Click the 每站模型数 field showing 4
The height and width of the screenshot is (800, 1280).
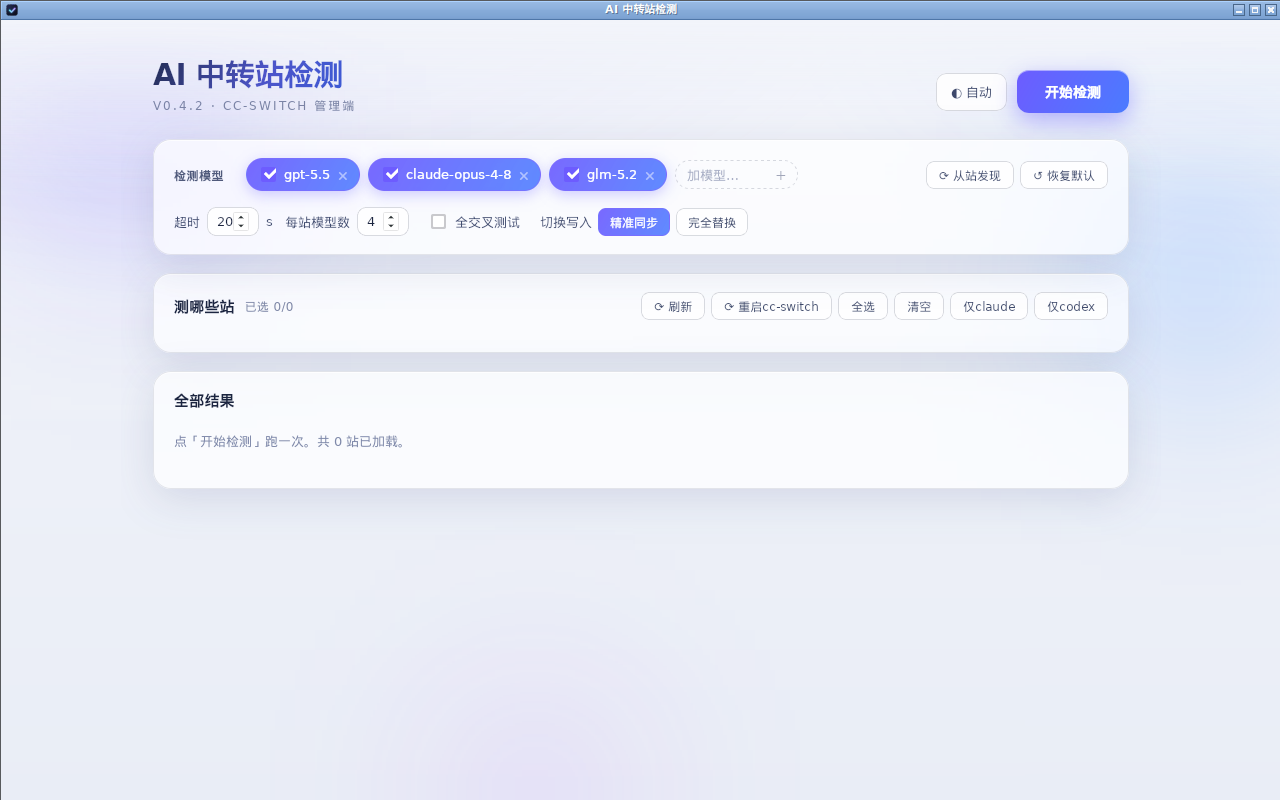pyautogui.click(x=383, y=222)
